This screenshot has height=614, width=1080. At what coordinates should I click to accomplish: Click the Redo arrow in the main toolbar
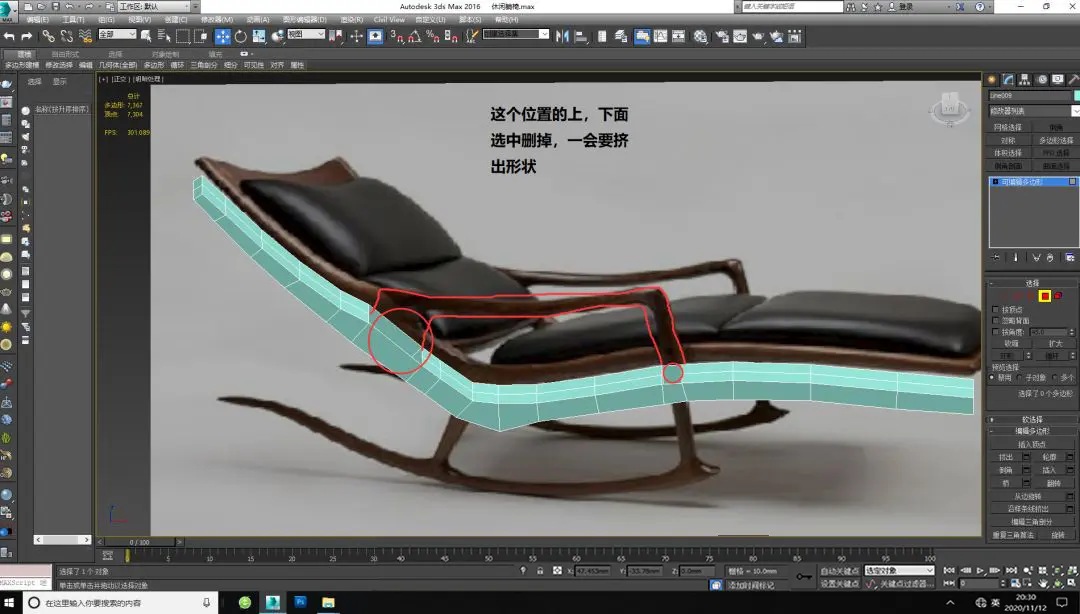tap(27, 36)
